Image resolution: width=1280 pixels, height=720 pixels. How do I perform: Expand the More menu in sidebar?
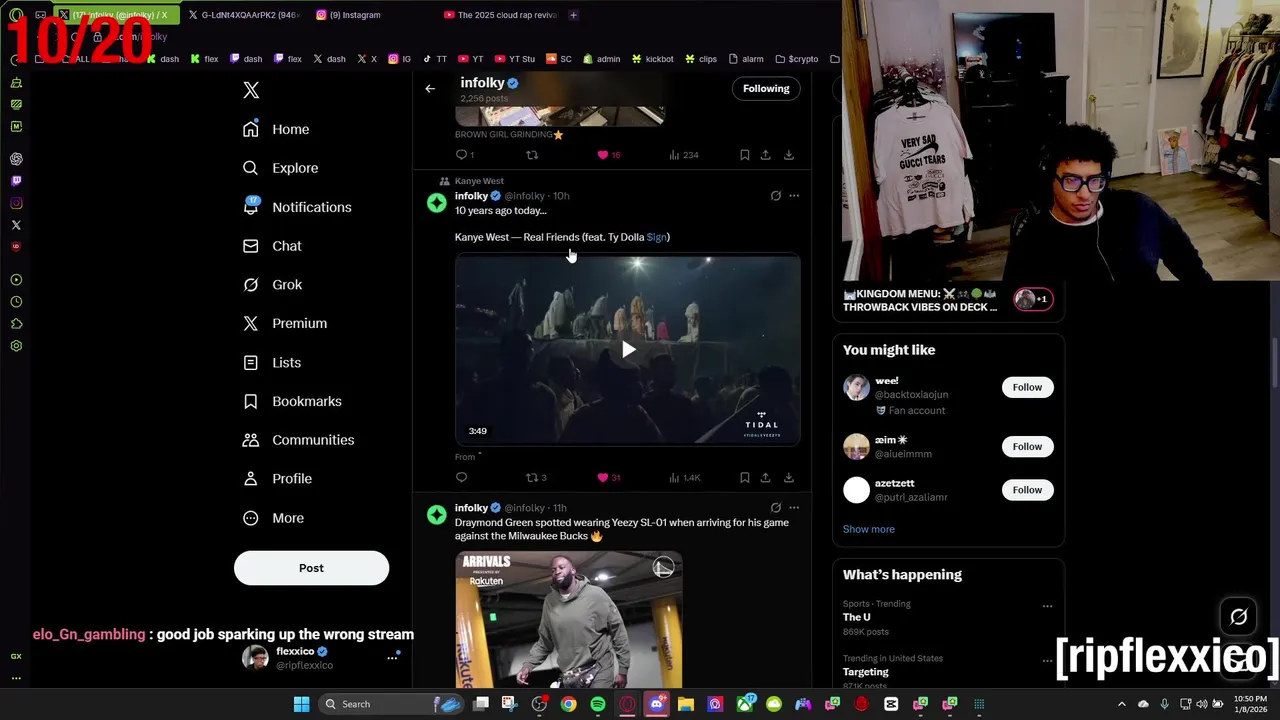click(x=274, y=518)
